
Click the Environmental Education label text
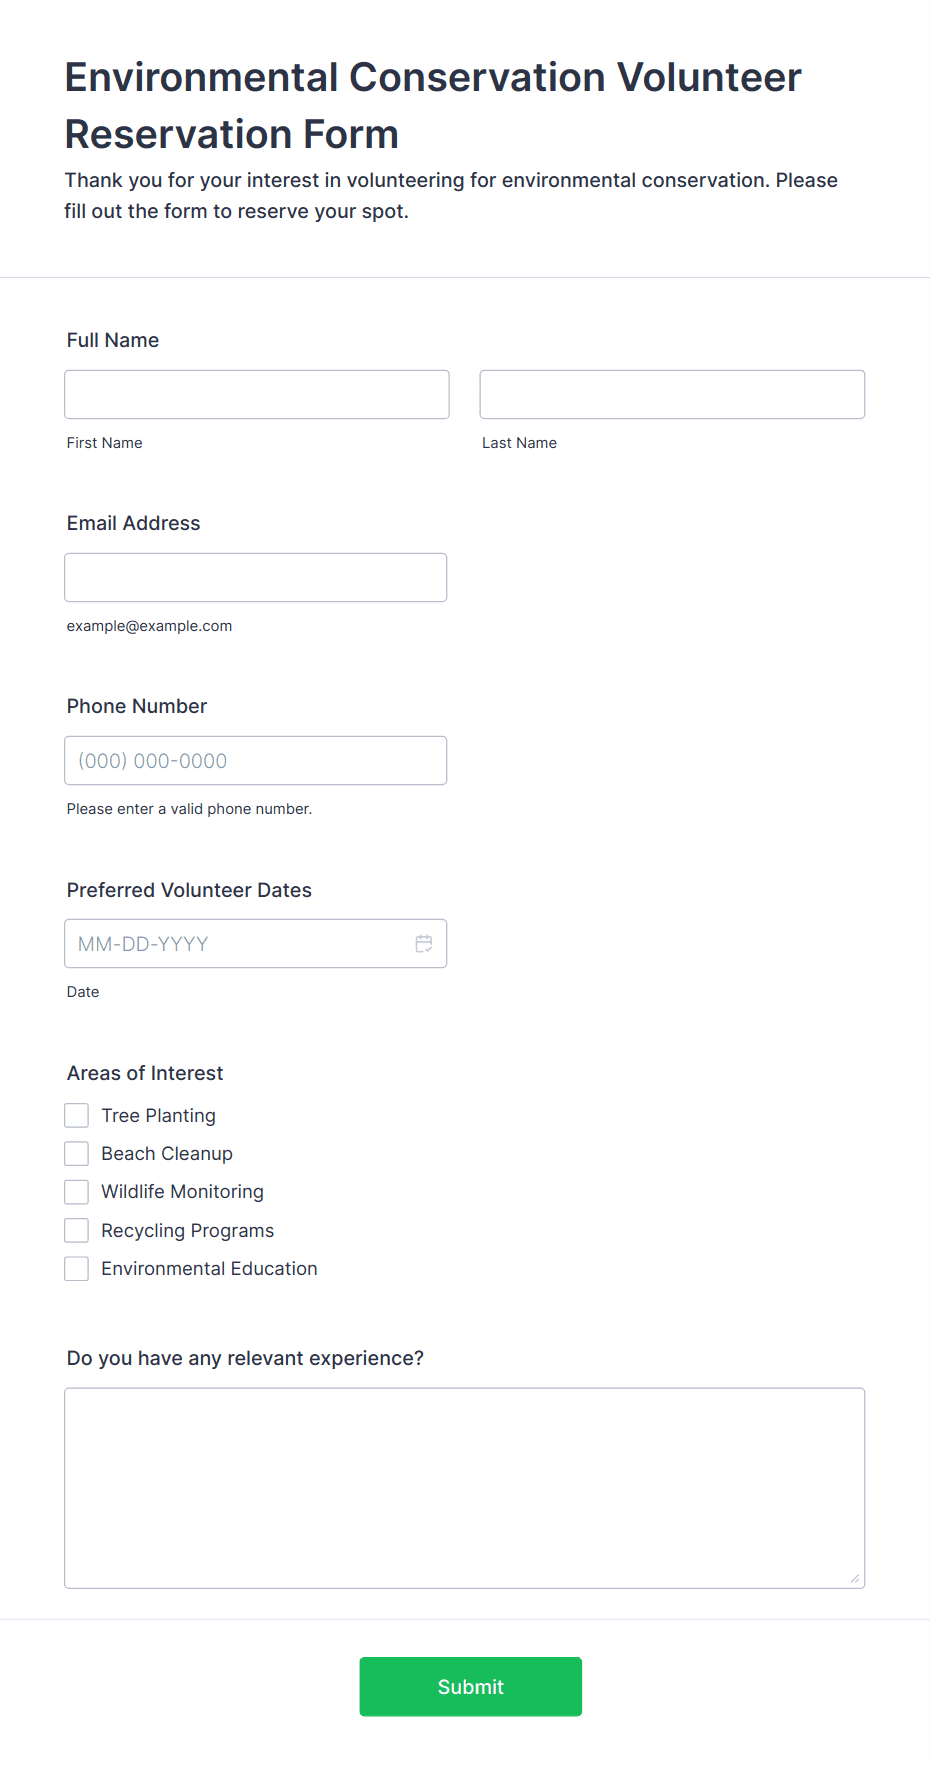coord(209,1268)
